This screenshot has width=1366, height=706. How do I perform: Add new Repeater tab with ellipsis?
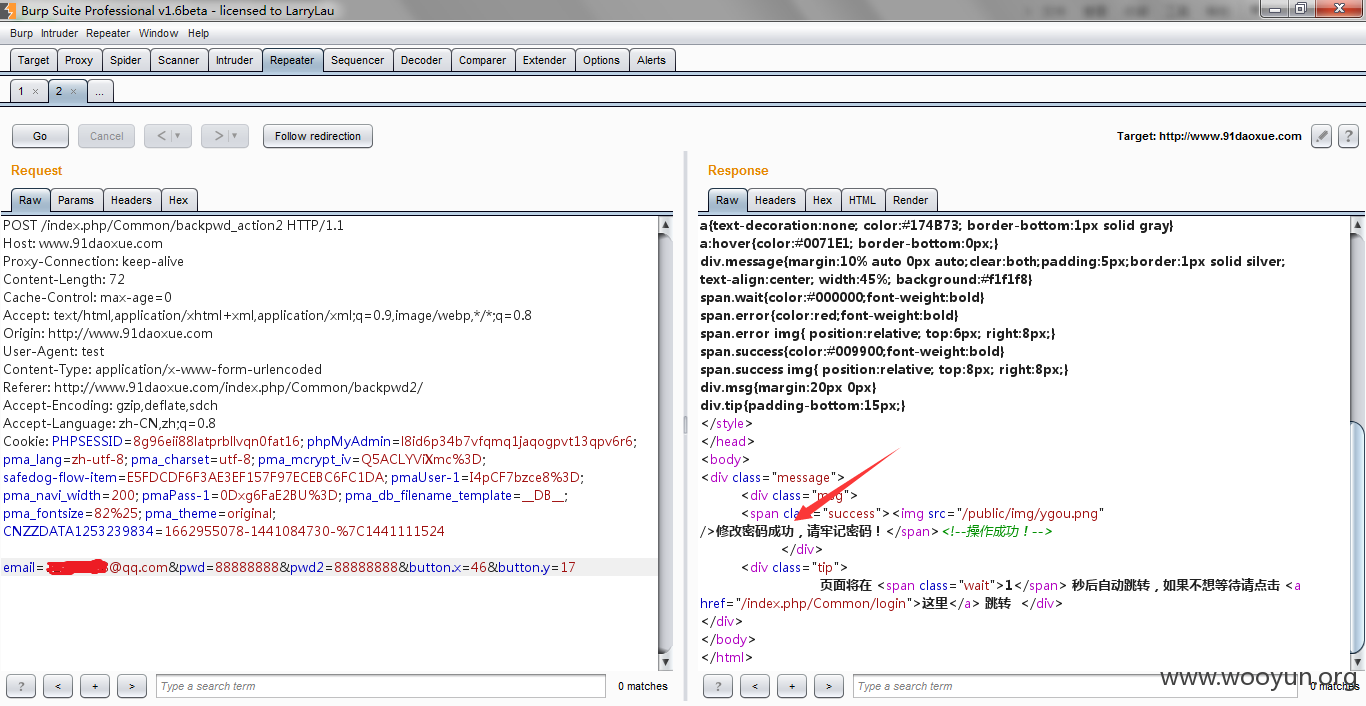pos(100,91)
